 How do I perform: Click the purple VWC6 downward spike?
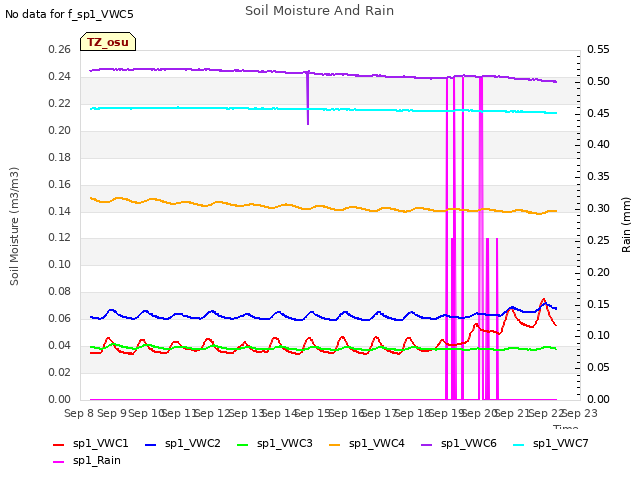(308, 100)
